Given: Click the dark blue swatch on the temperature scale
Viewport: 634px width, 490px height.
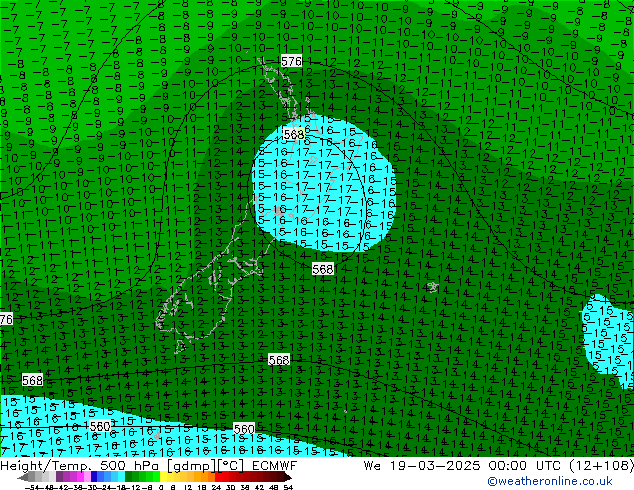Looking at the screenshot, I should [x=94, y=476].
